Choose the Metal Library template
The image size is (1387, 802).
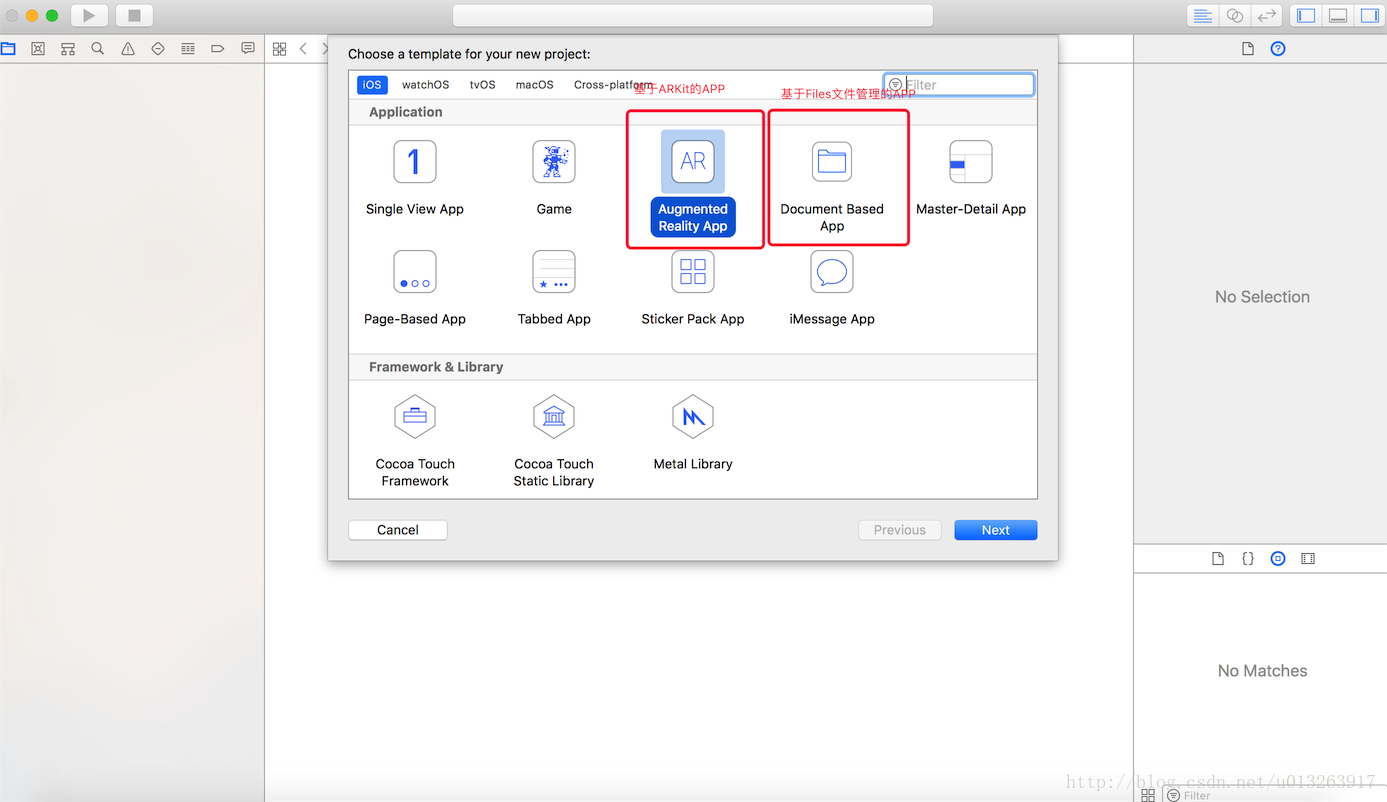click(x=693, y=433)
